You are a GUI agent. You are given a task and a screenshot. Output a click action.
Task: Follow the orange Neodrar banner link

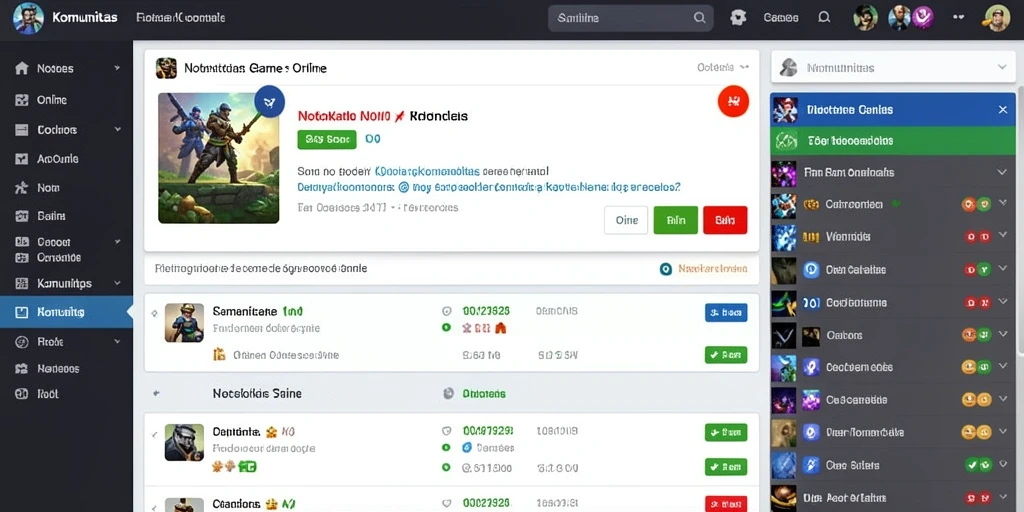coord(713,268)
